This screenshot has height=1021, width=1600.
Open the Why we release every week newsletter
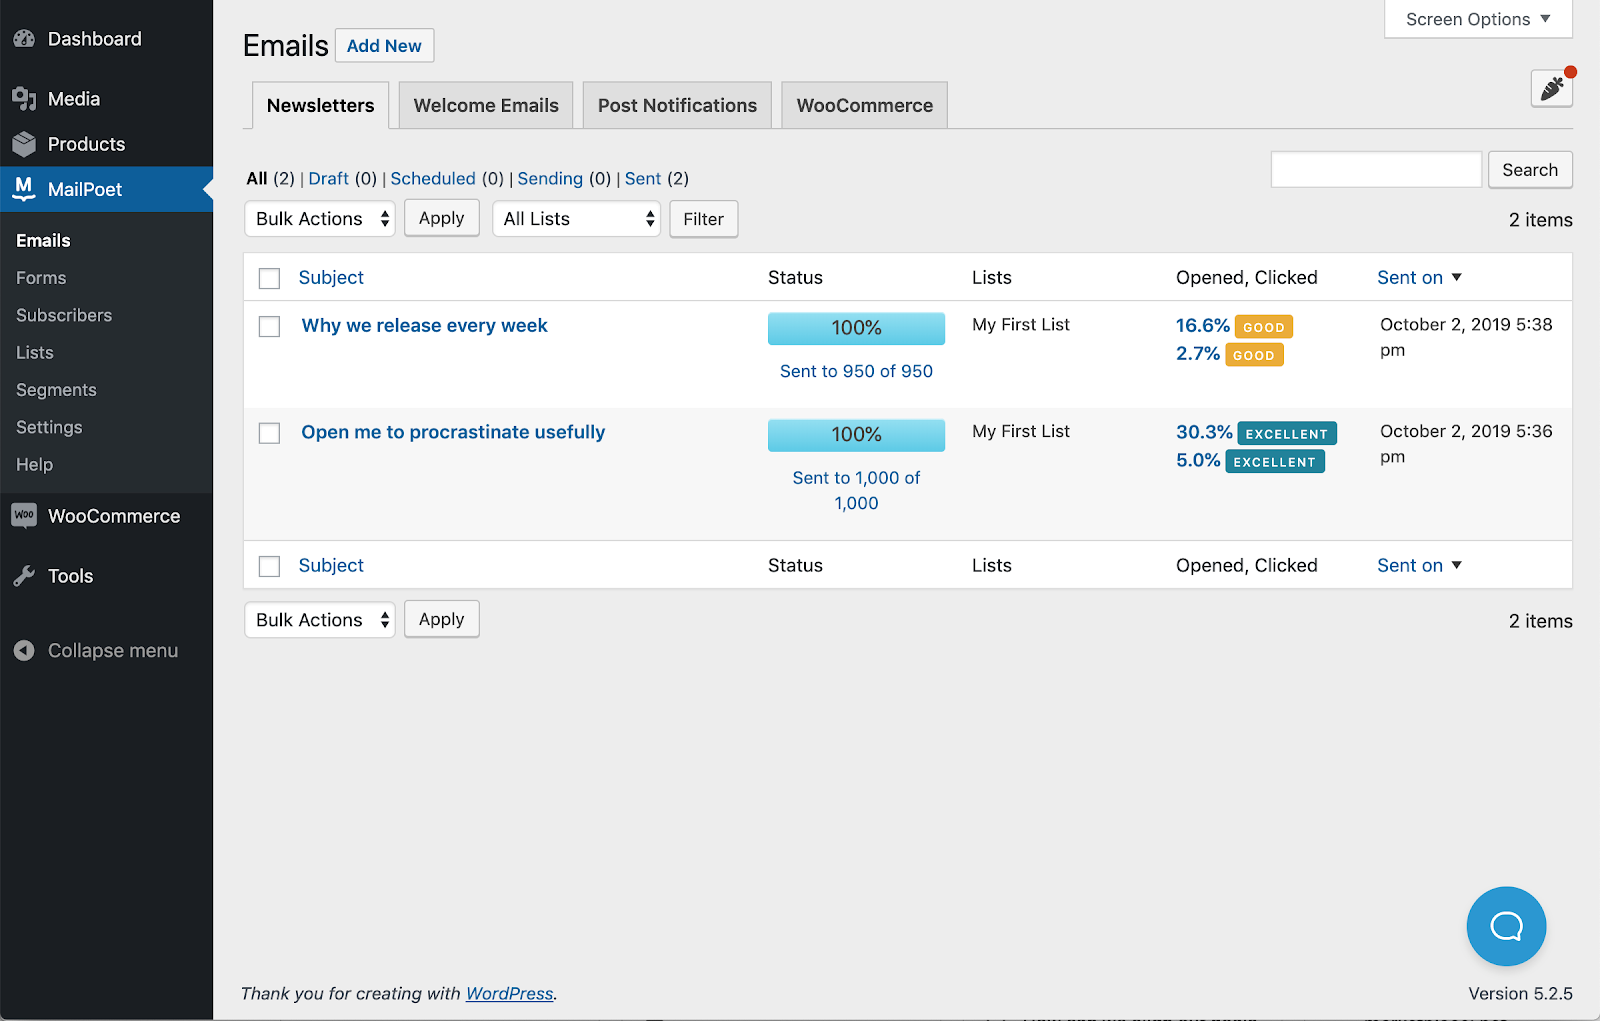tap(424, 325)
